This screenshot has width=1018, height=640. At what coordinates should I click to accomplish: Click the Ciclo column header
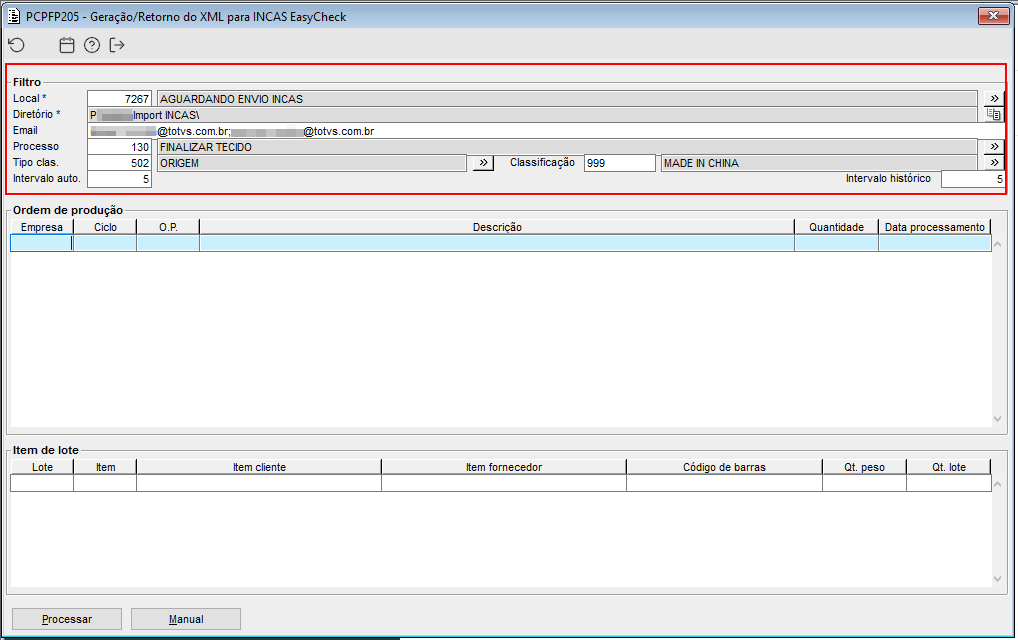105,227
